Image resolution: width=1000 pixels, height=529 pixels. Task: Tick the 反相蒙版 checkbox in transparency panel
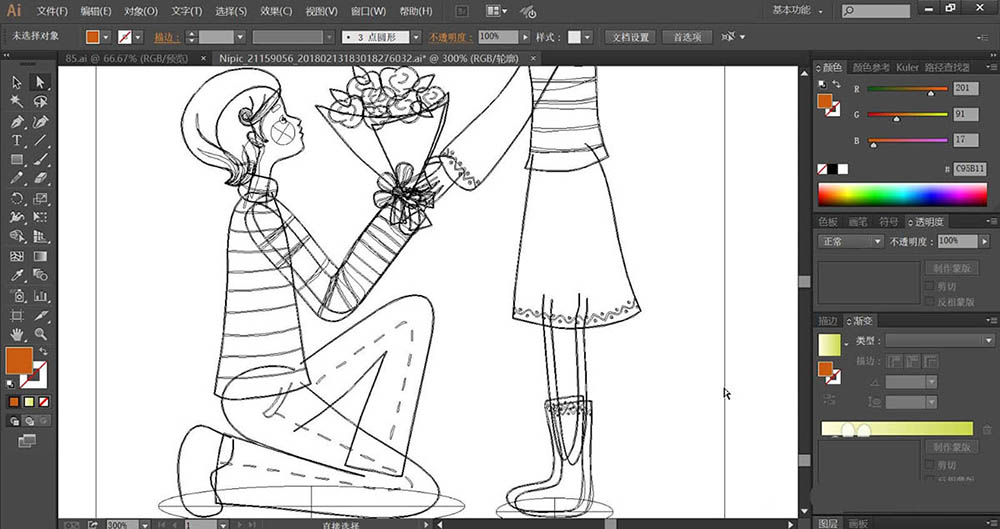click(929, 302)
